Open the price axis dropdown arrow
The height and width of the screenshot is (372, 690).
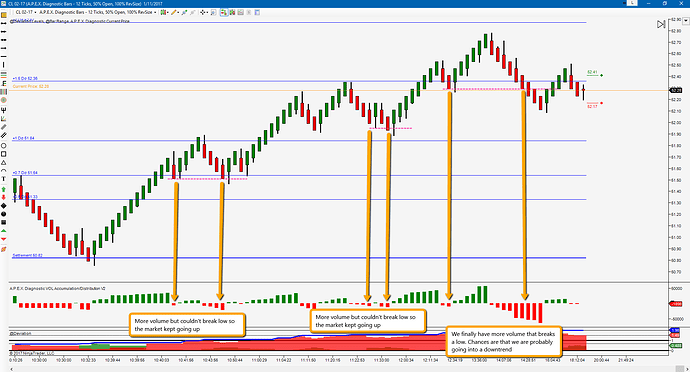pos(686,21)
